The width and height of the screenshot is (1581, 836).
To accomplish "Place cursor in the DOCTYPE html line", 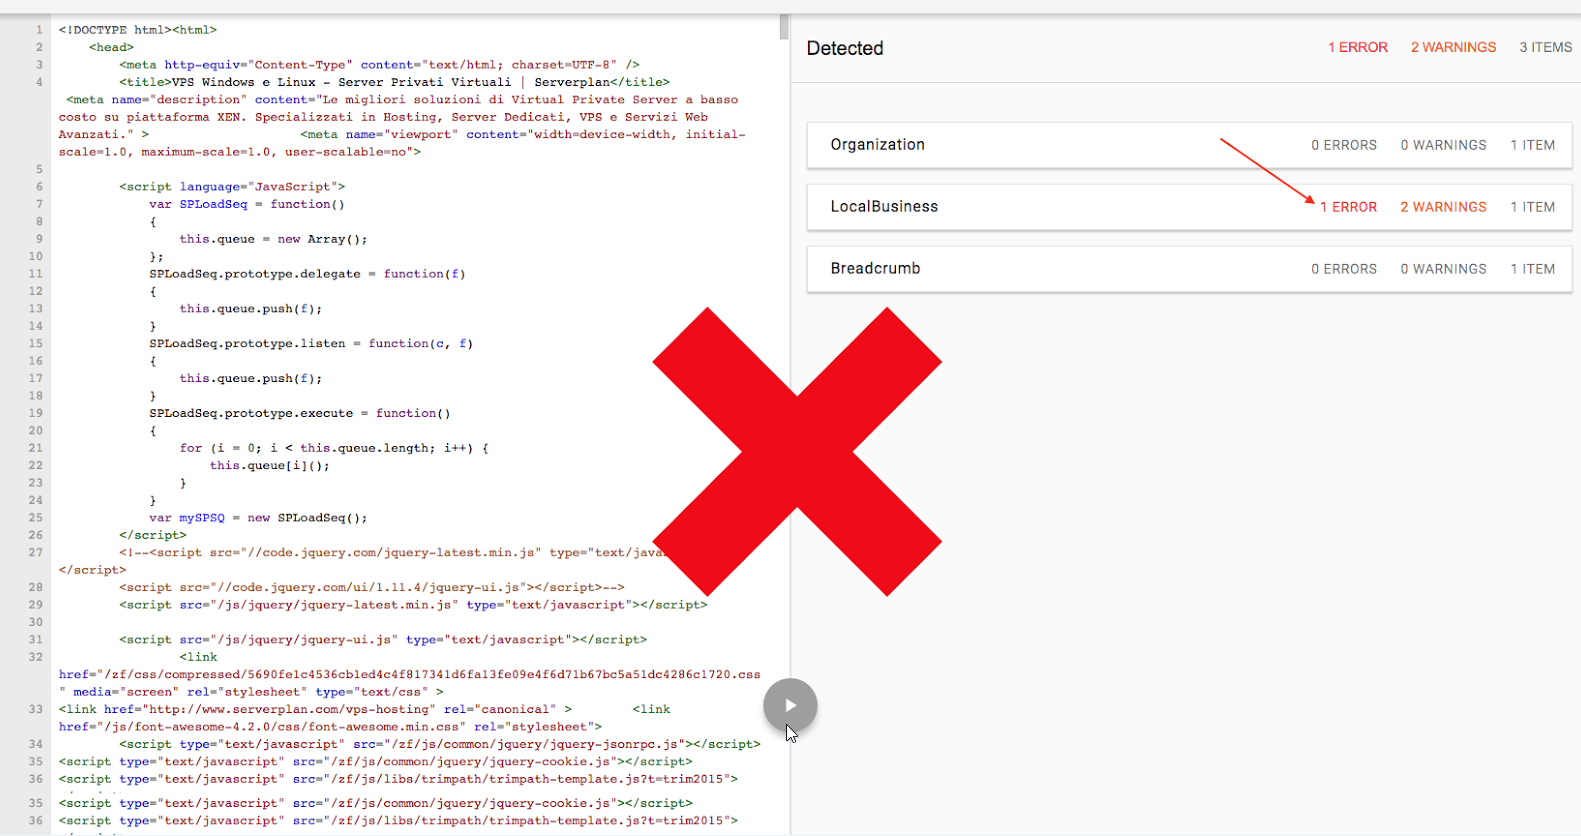I will click(138, 30).
